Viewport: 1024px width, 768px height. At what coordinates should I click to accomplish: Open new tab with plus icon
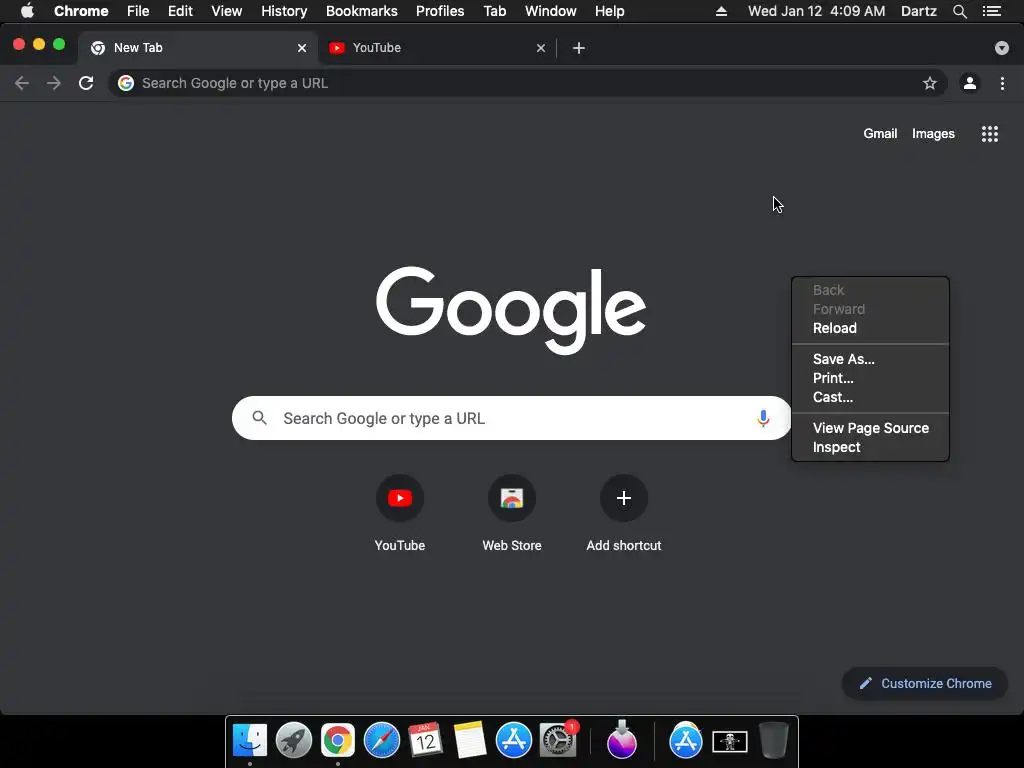tap(579, 48)
